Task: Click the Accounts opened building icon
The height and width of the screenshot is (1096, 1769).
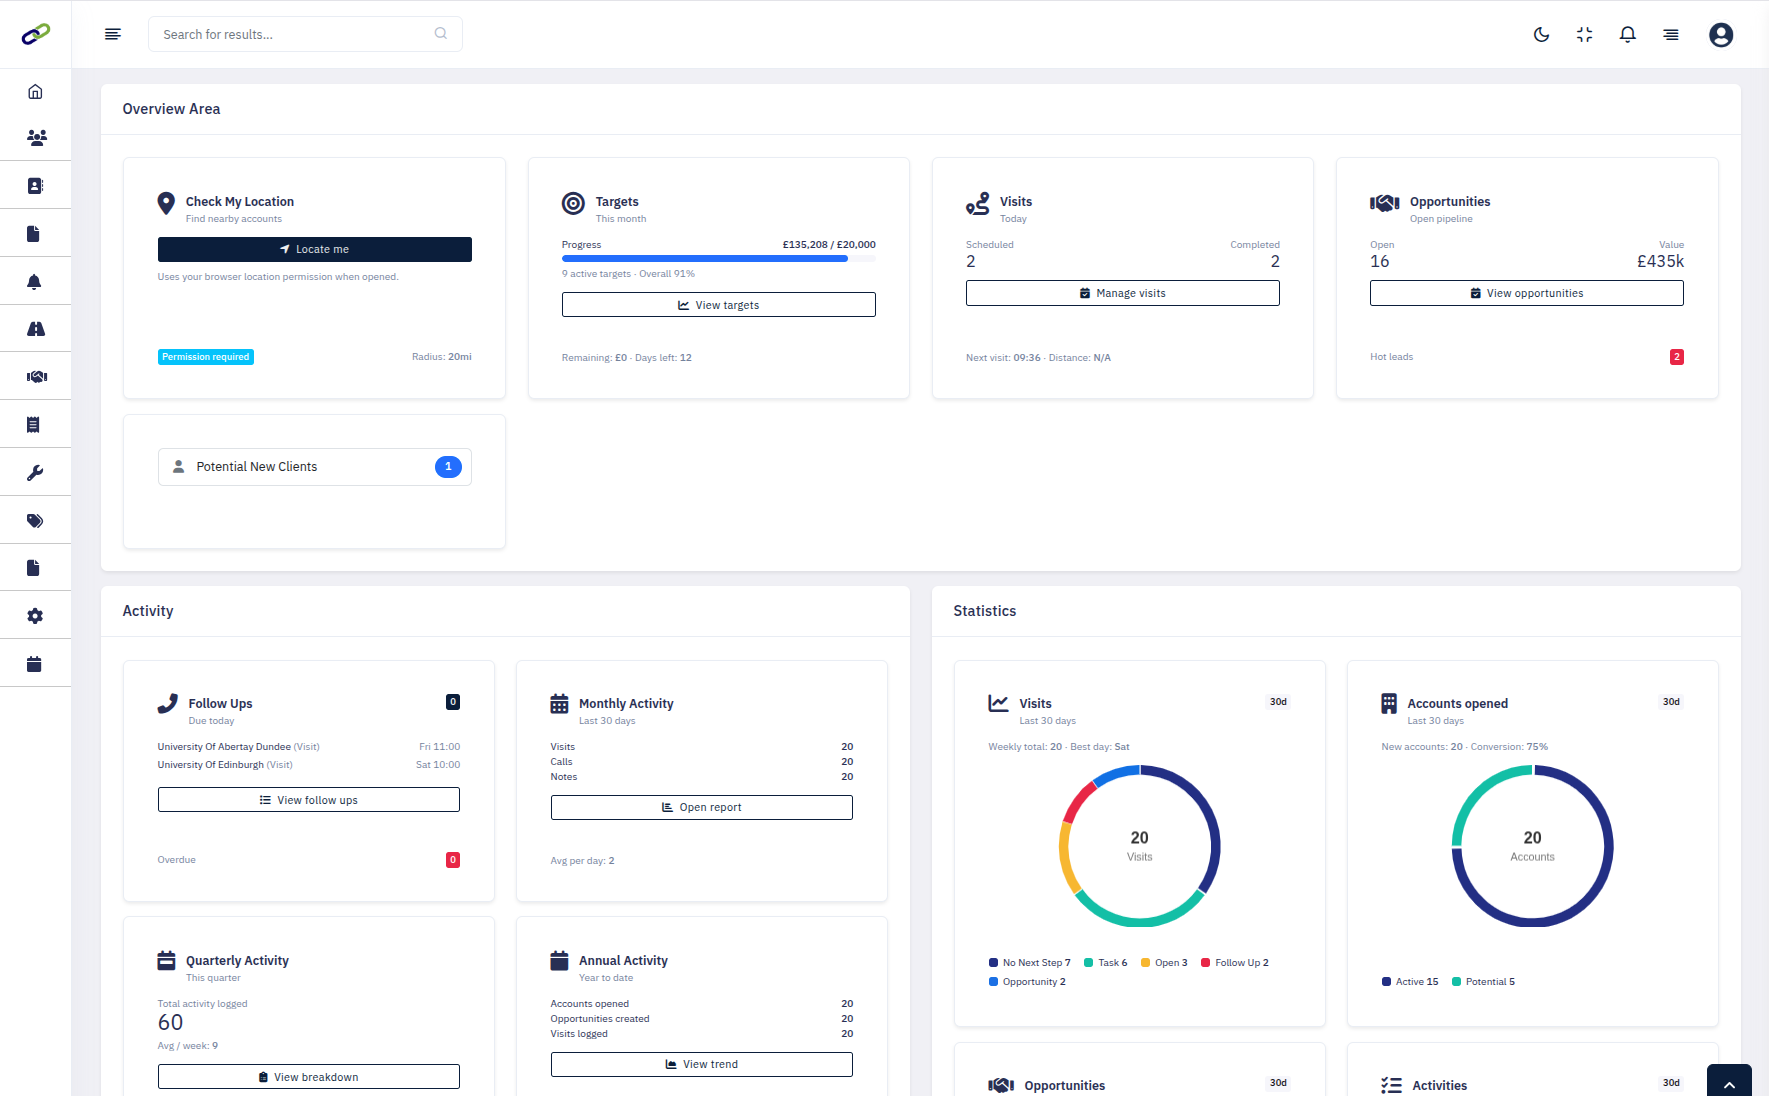Action: point(1389,704)
